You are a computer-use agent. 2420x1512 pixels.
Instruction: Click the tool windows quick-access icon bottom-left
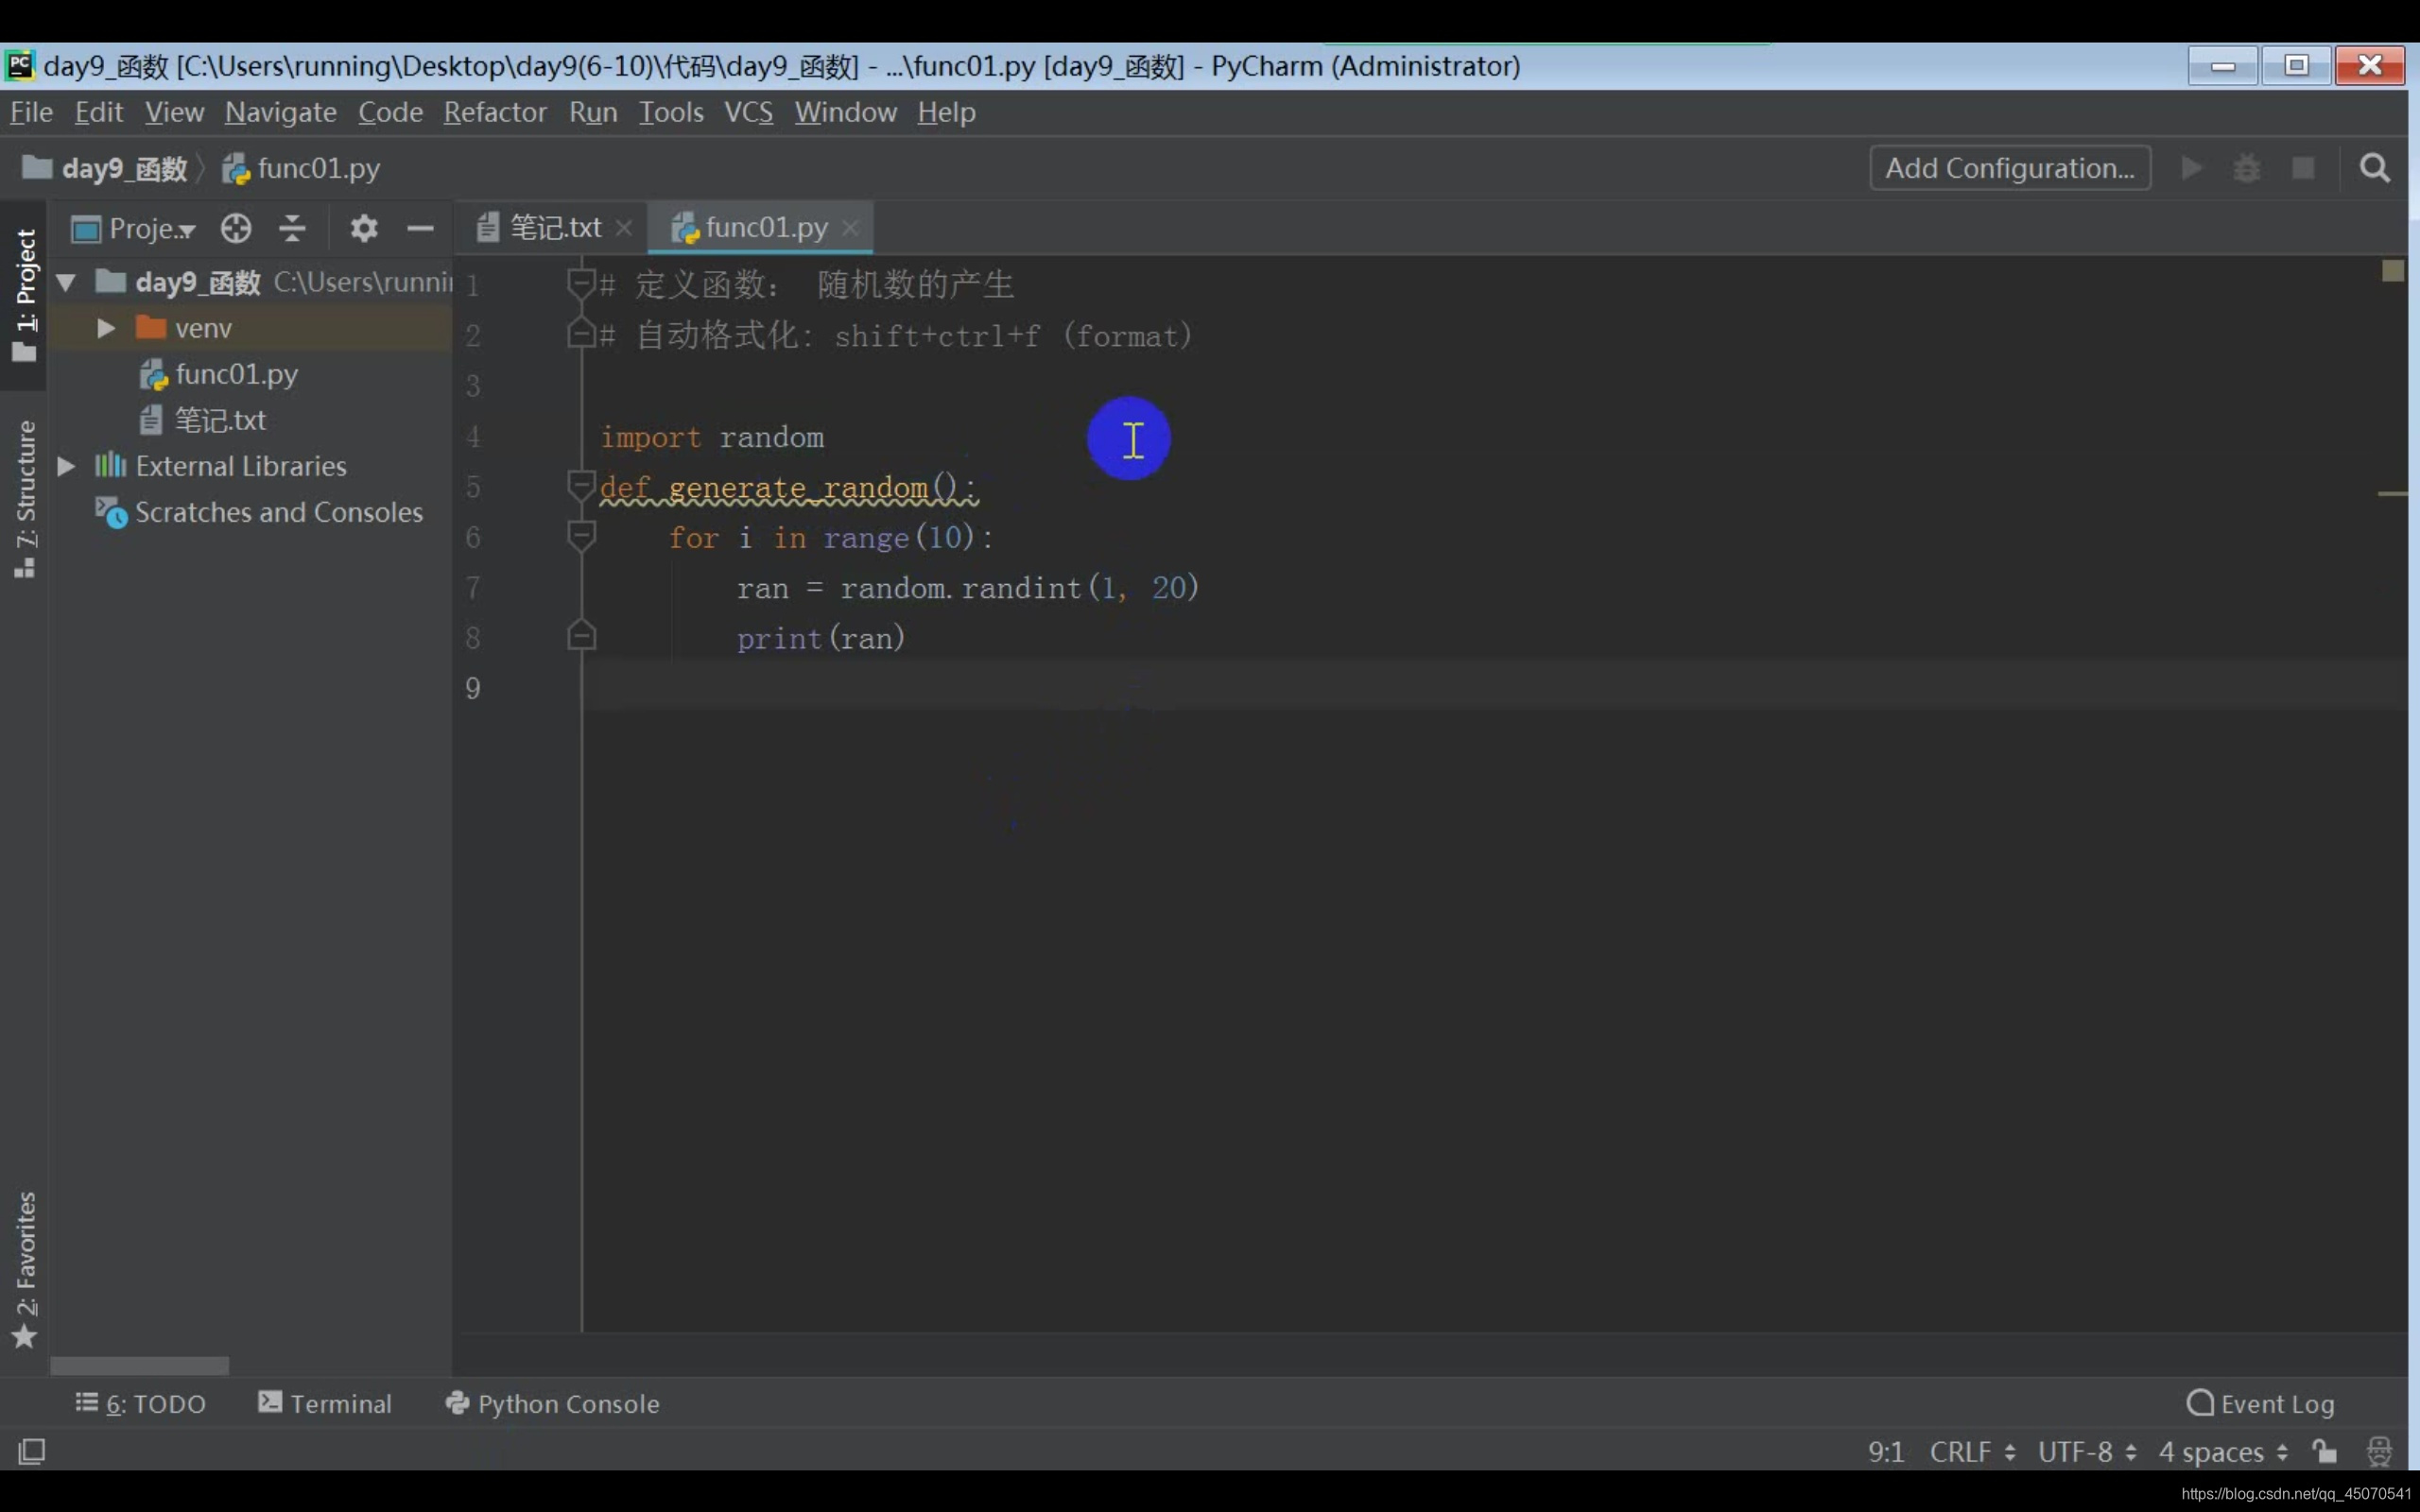tap(32, 1451)
